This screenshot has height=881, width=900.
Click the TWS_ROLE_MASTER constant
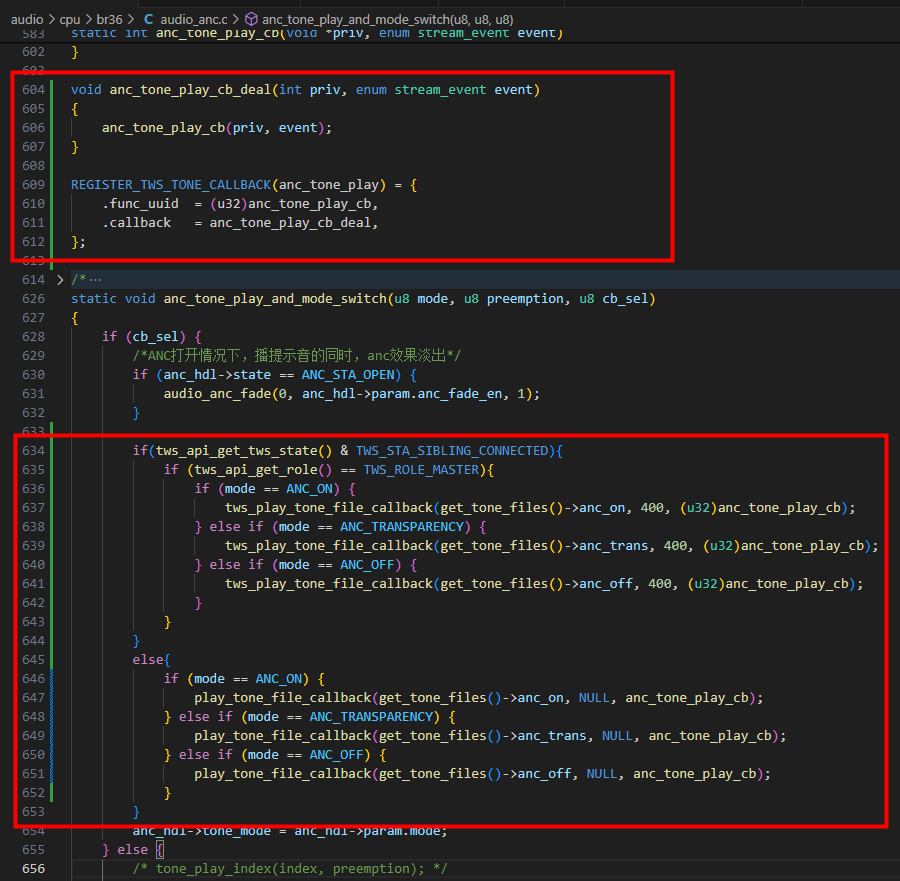click(421, 469)
